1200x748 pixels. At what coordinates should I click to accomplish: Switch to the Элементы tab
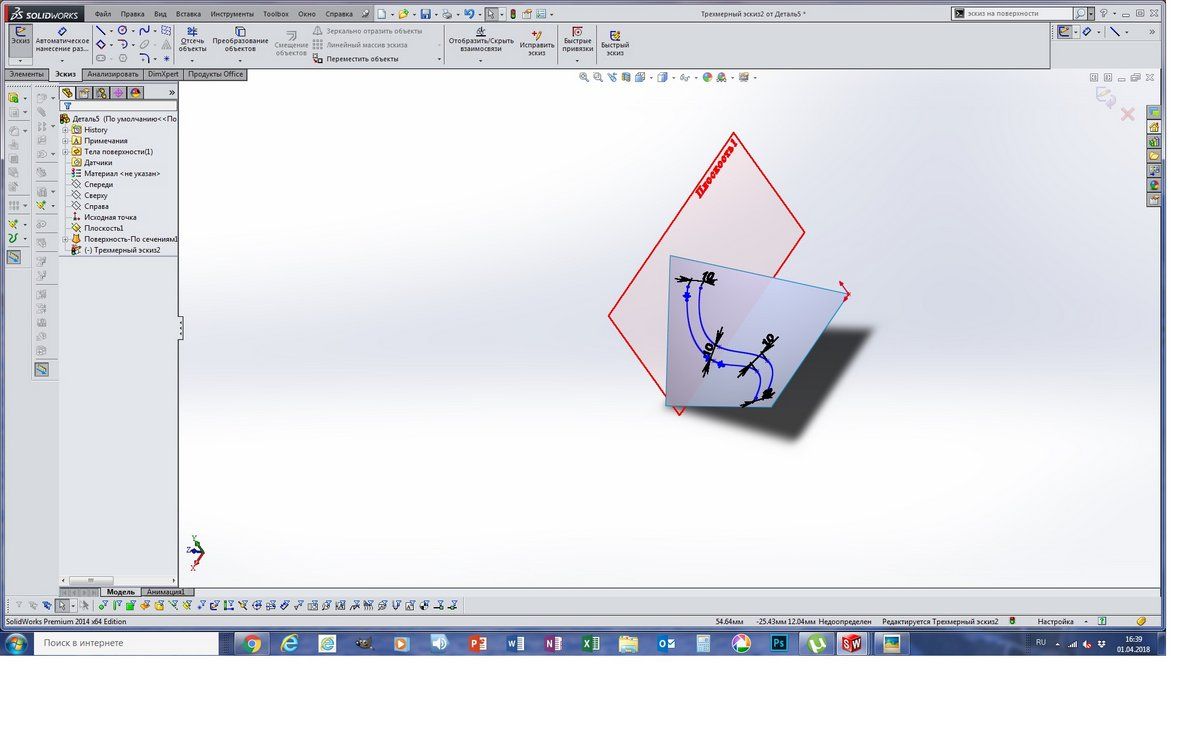point(26,74)
